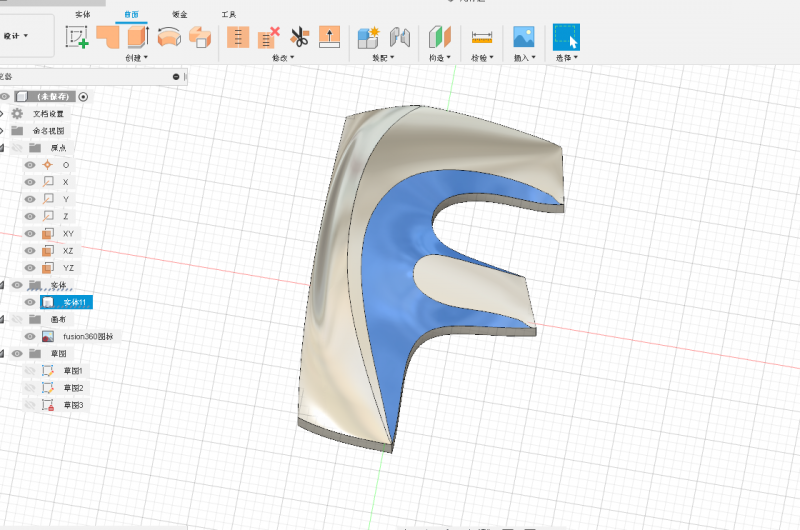800x530 pixels.
Task: Select the 草图 folder row
Action: 58,354
